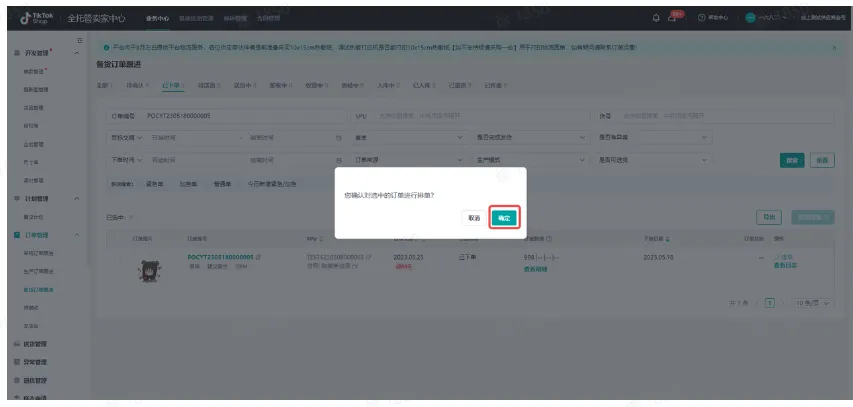Viewport: 853px width, 407px height.
Task: Copy order number POCYT2305180000005 icon
Action: [x=258, y=257]
